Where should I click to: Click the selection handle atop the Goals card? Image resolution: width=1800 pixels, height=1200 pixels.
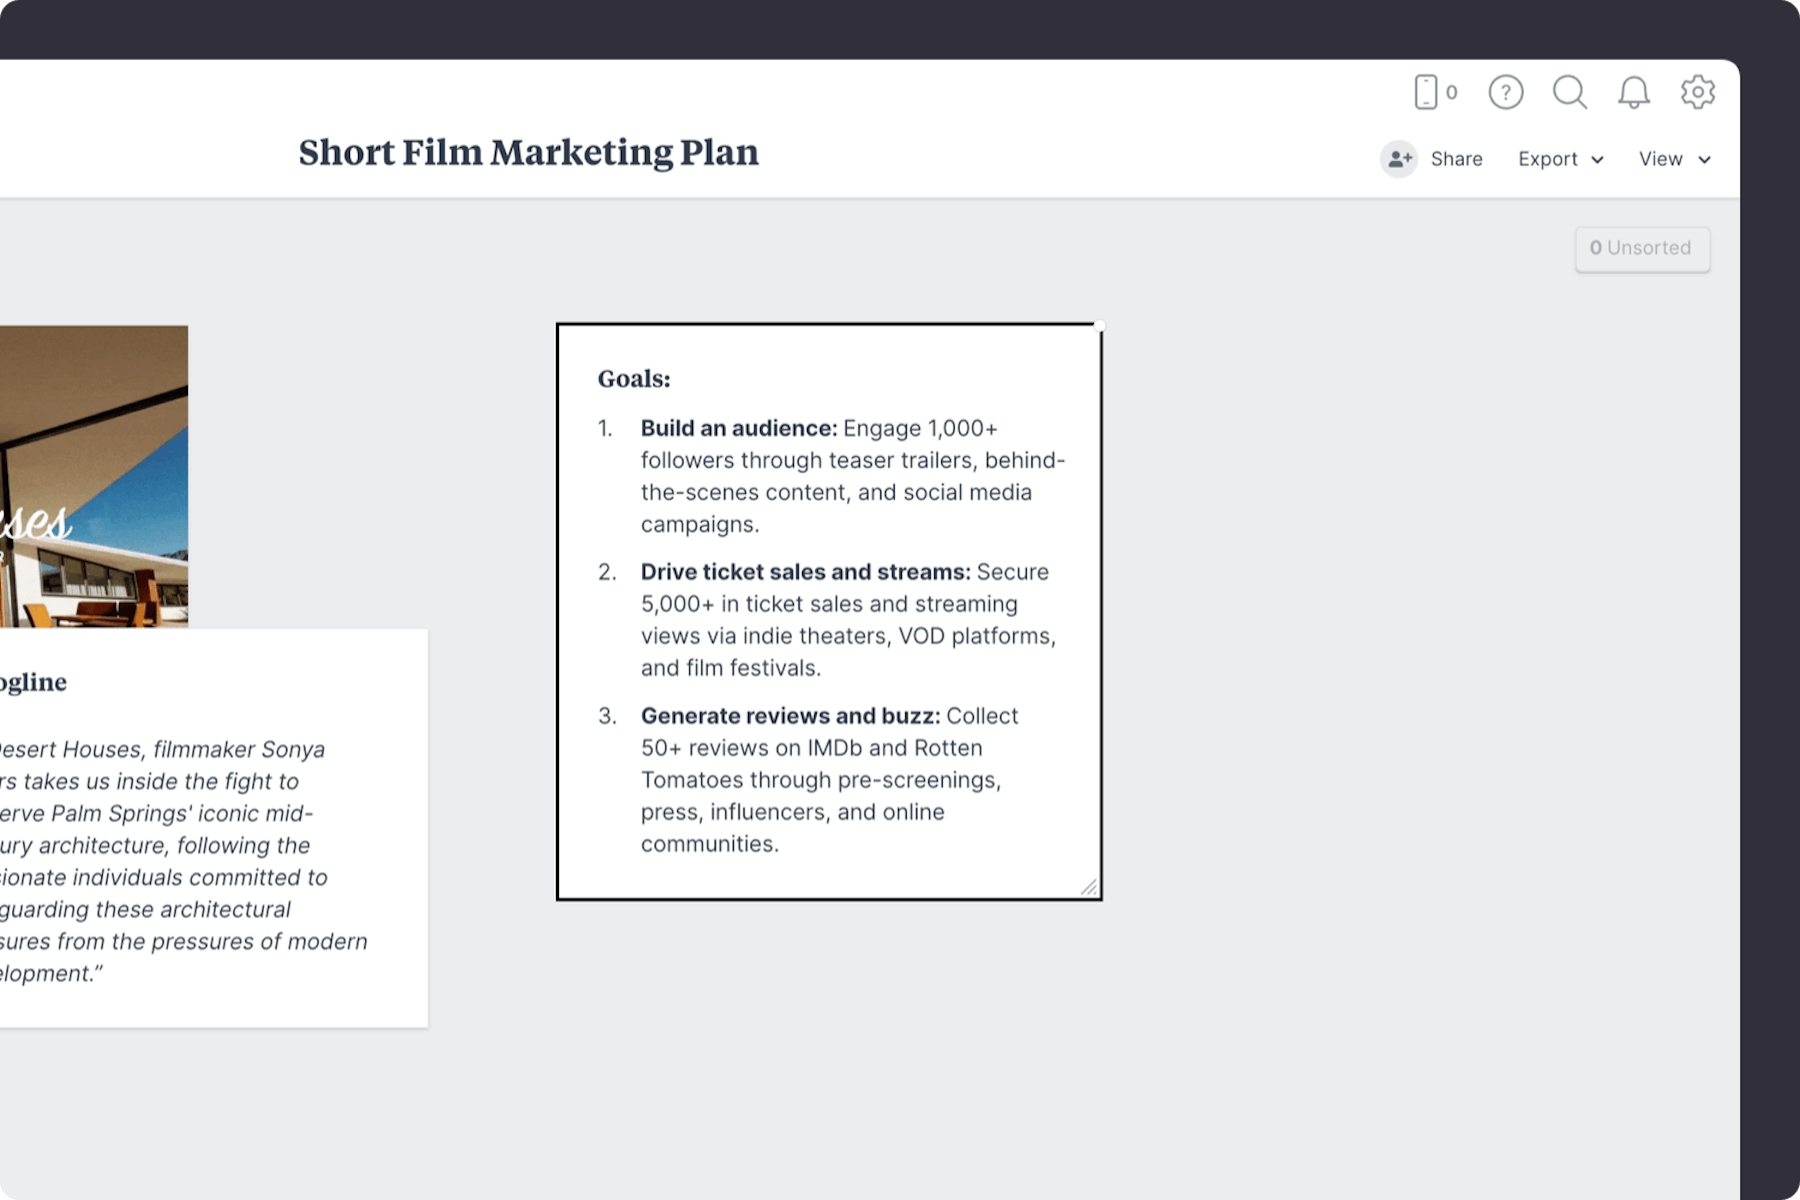click(1100, 325)
